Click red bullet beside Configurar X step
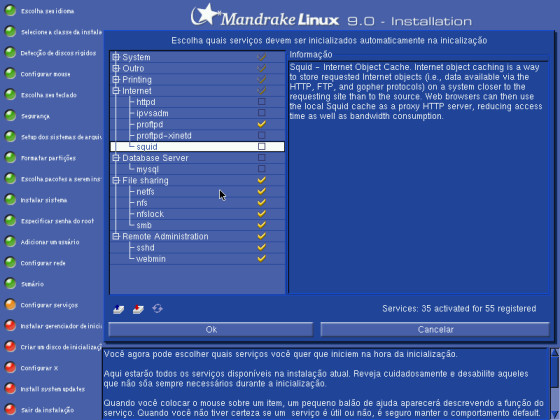Viewport: 560px width, 420px height. (10, 368)
